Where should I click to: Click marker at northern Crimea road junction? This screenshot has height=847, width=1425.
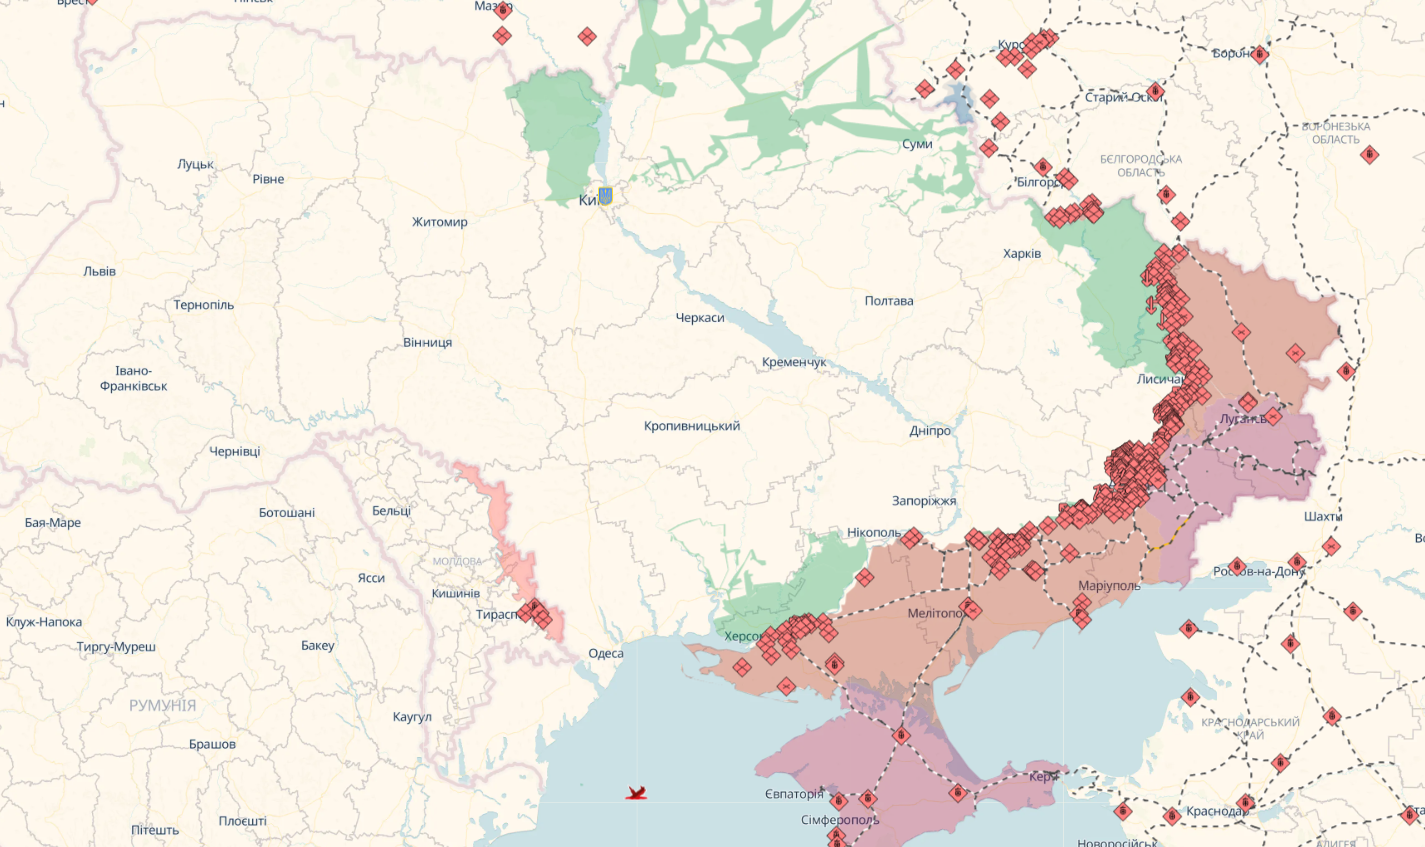901,736
